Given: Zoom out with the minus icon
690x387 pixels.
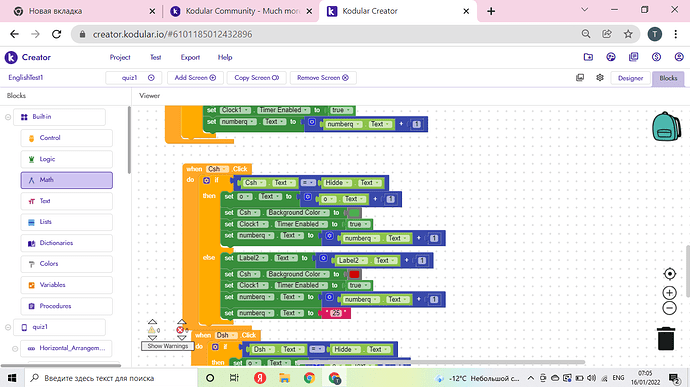Looking at the screenshot, I should pyautogui.click(x=669, y=308).
